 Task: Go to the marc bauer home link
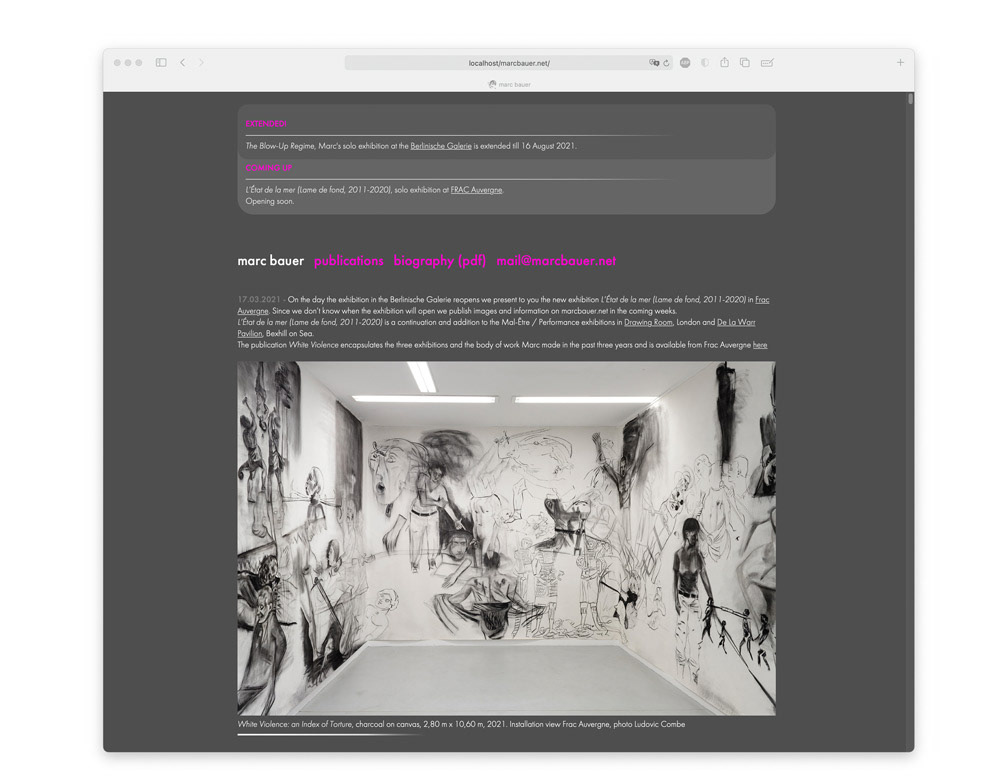point(271,260)
